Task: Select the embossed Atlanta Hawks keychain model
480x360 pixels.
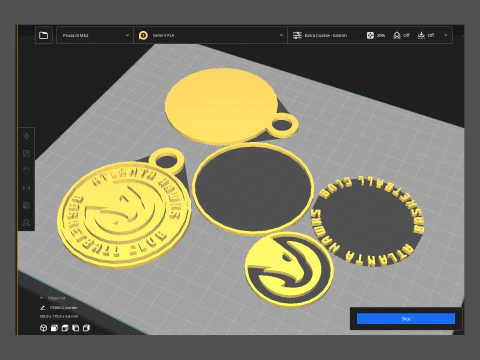Action: point(123,213)
